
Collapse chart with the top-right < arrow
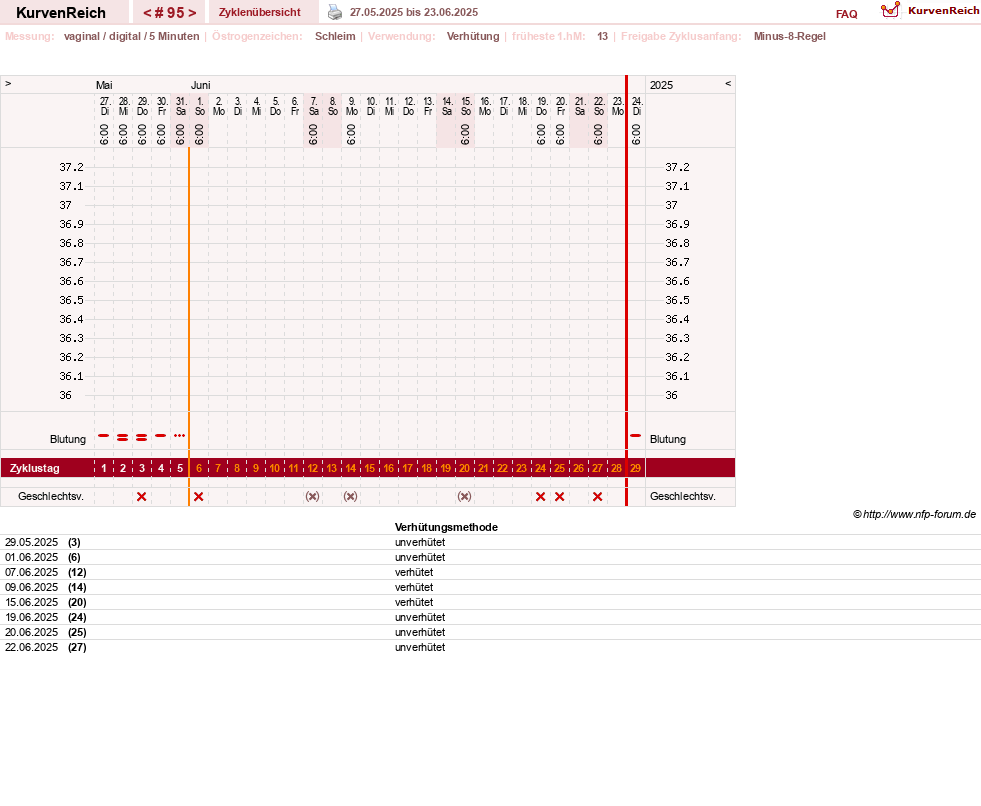point(728,83)
